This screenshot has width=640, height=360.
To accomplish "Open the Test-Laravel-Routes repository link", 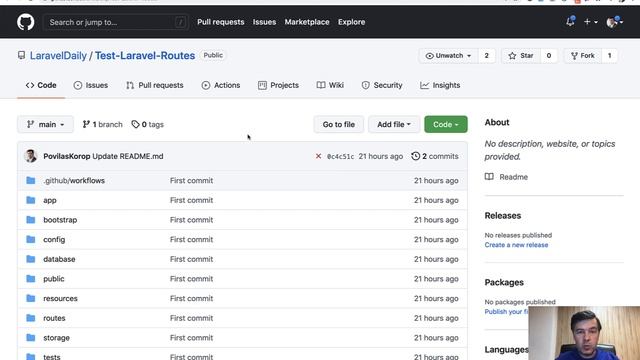I will pos(145,56).
